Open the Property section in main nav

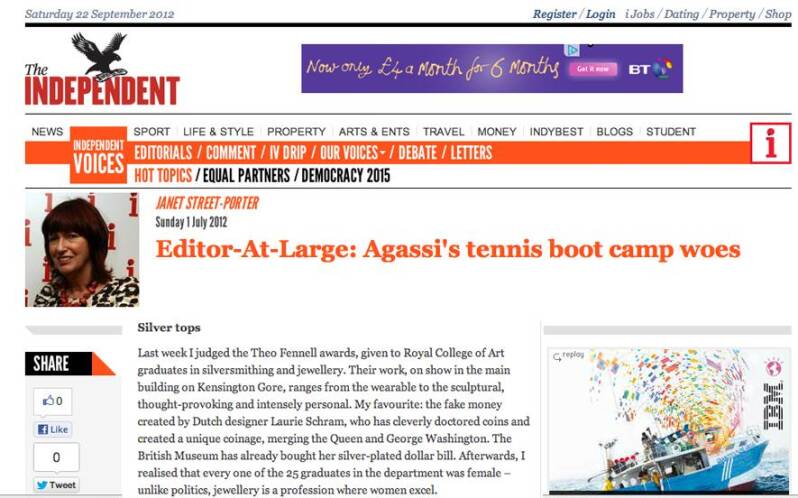click(x=296, y=132)
